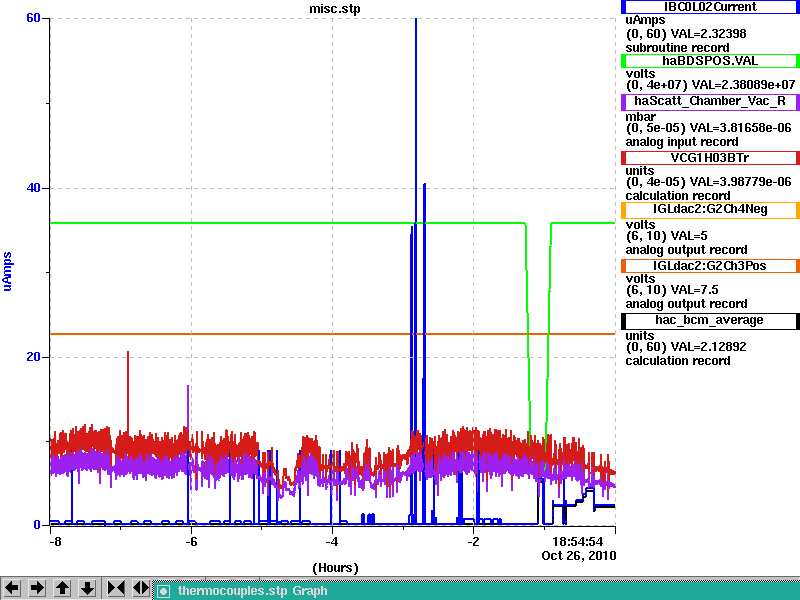Select the IGLdac2:G2Ch3Pos curve legend

click(x=710, y=266)
